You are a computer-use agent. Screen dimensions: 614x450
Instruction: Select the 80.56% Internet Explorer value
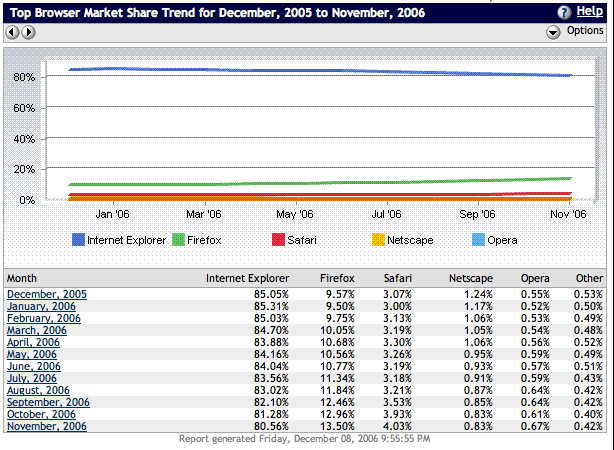(271, 427)
